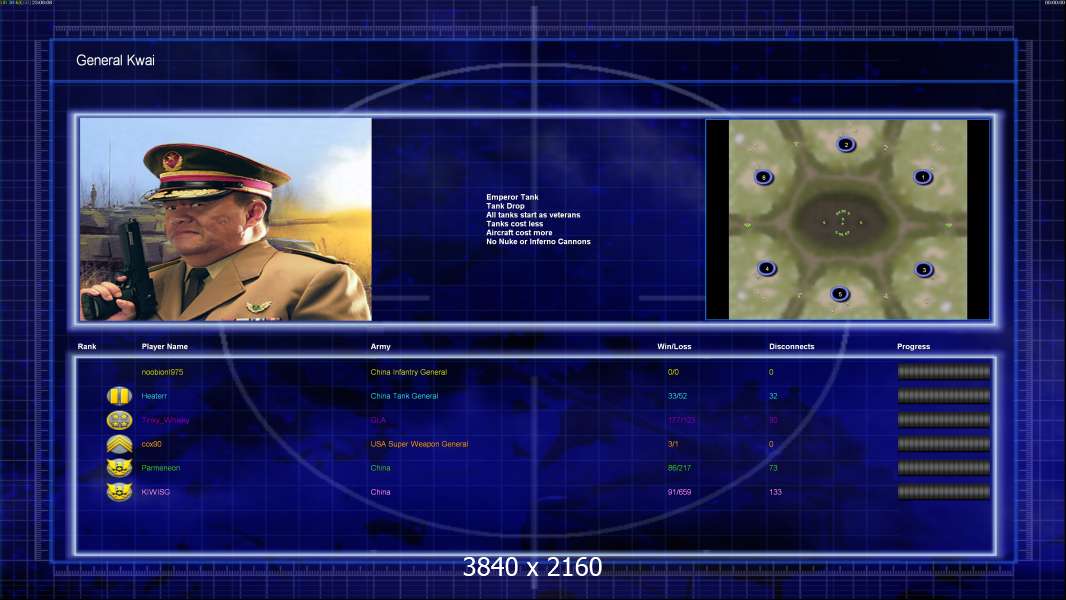Viewport: 1066px width, 600px height.
Task: Click the Win/Loss column header
Action: click(x=674, y=347)
